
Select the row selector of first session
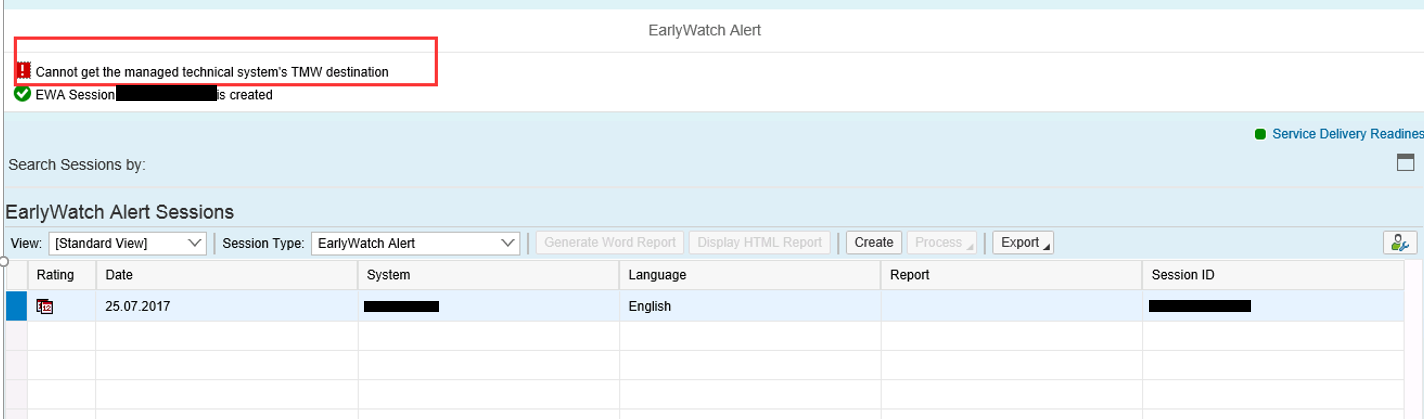point(16,306)
